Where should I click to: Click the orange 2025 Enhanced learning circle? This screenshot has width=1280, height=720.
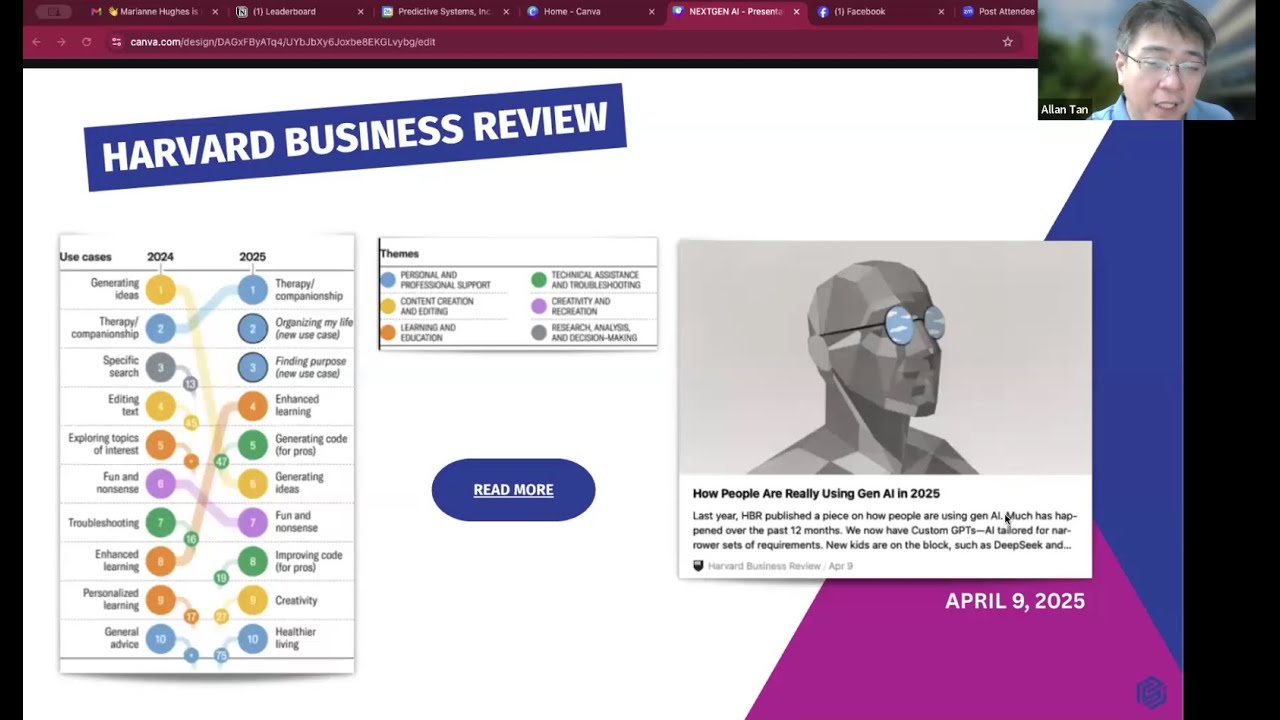click(253, 406)
